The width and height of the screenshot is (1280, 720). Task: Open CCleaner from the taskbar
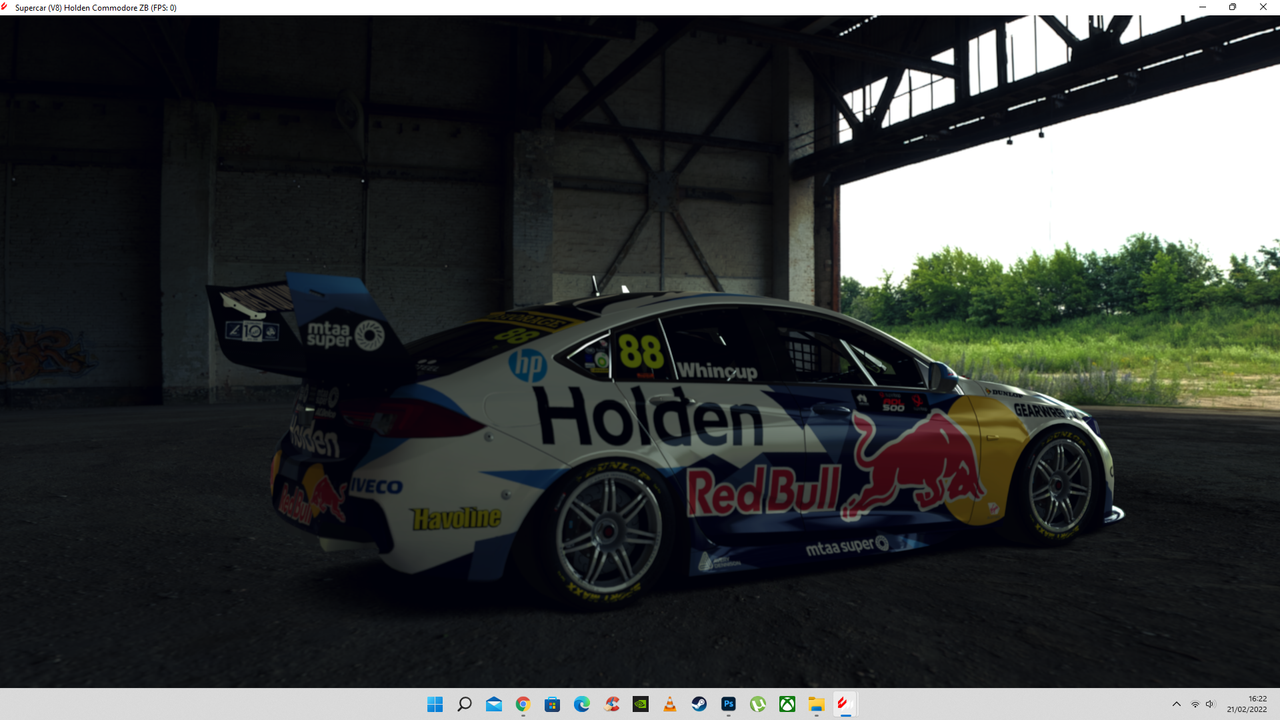[610, 704]
